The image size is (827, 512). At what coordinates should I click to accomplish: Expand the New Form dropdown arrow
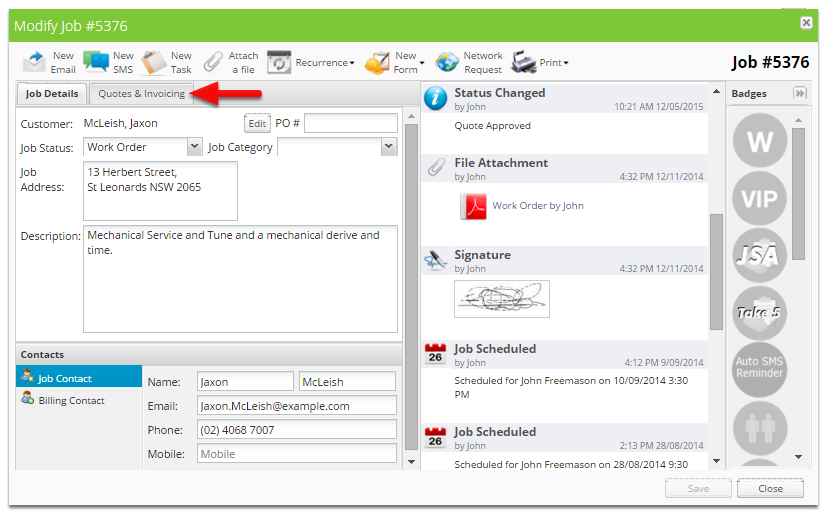(x=422, y=63)
